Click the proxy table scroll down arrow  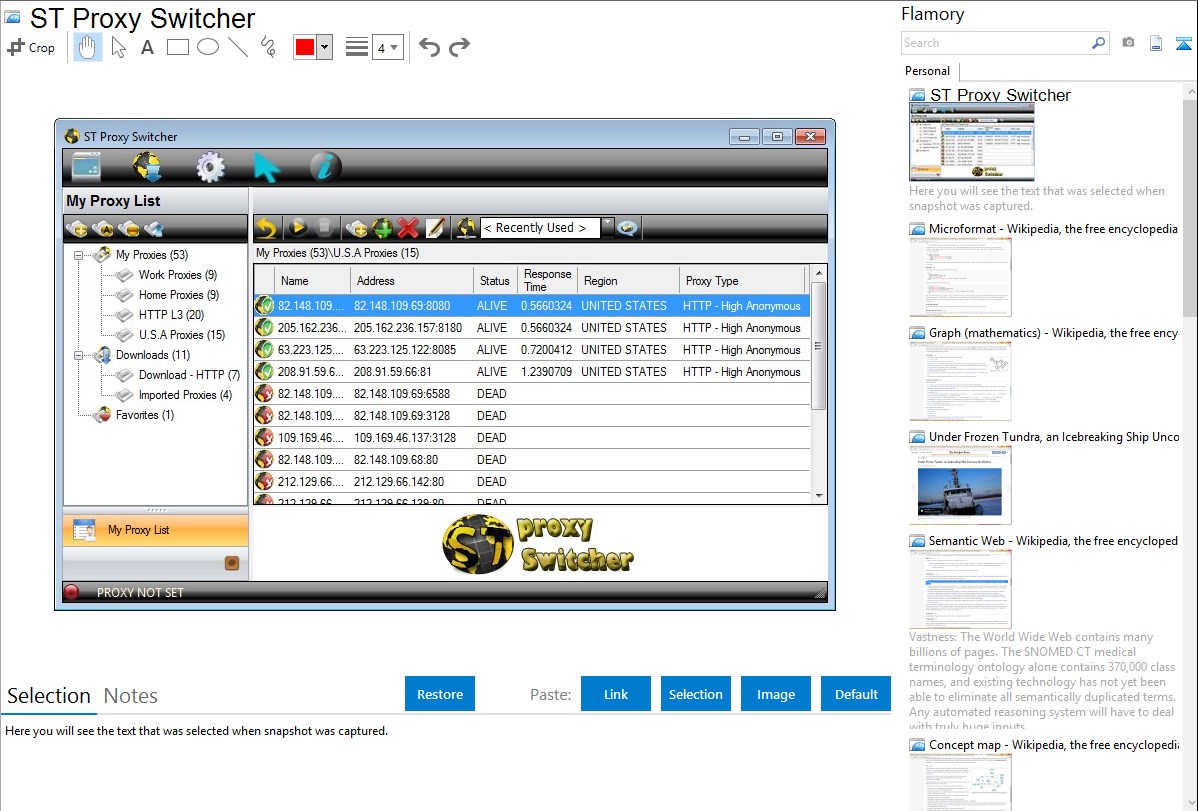818,495
